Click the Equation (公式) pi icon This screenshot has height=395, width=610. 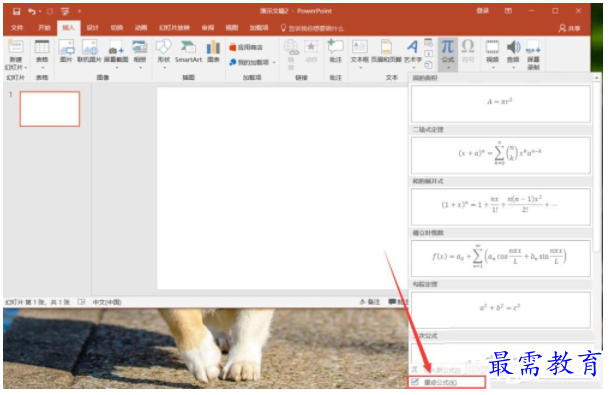click(447, 47)
